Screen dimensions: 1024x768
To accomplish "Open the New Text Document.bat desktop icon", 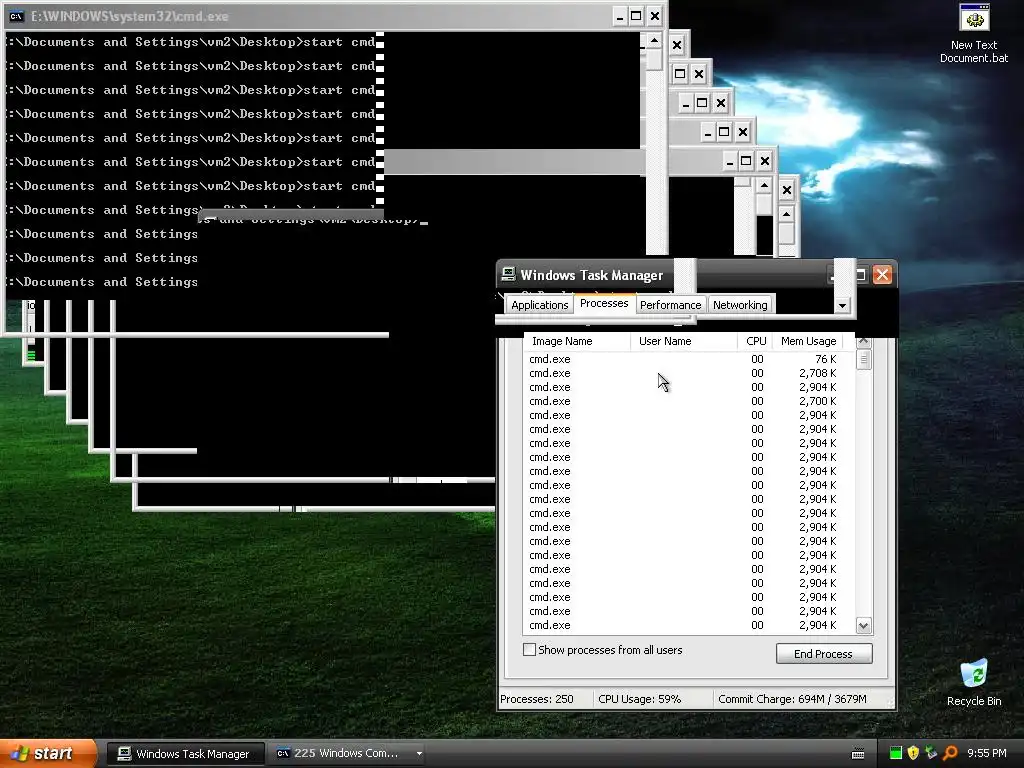I will (x=974, y=33).
